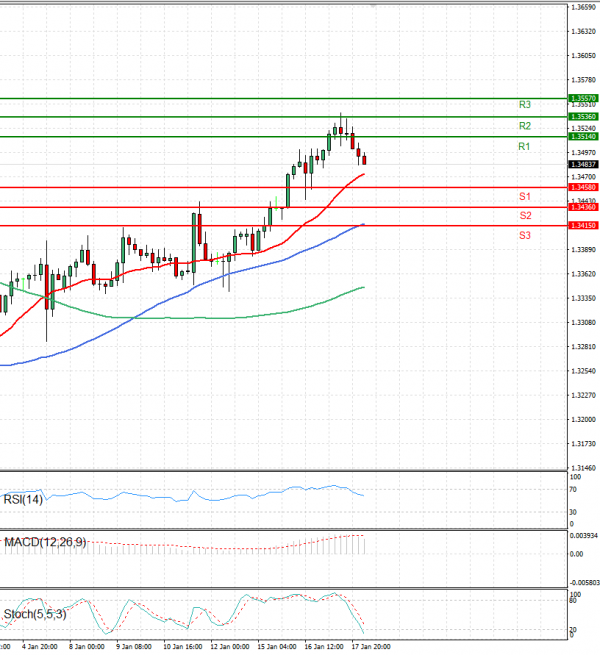
Task: Click the RSI 70 level axis value
Action: [573, 490]
